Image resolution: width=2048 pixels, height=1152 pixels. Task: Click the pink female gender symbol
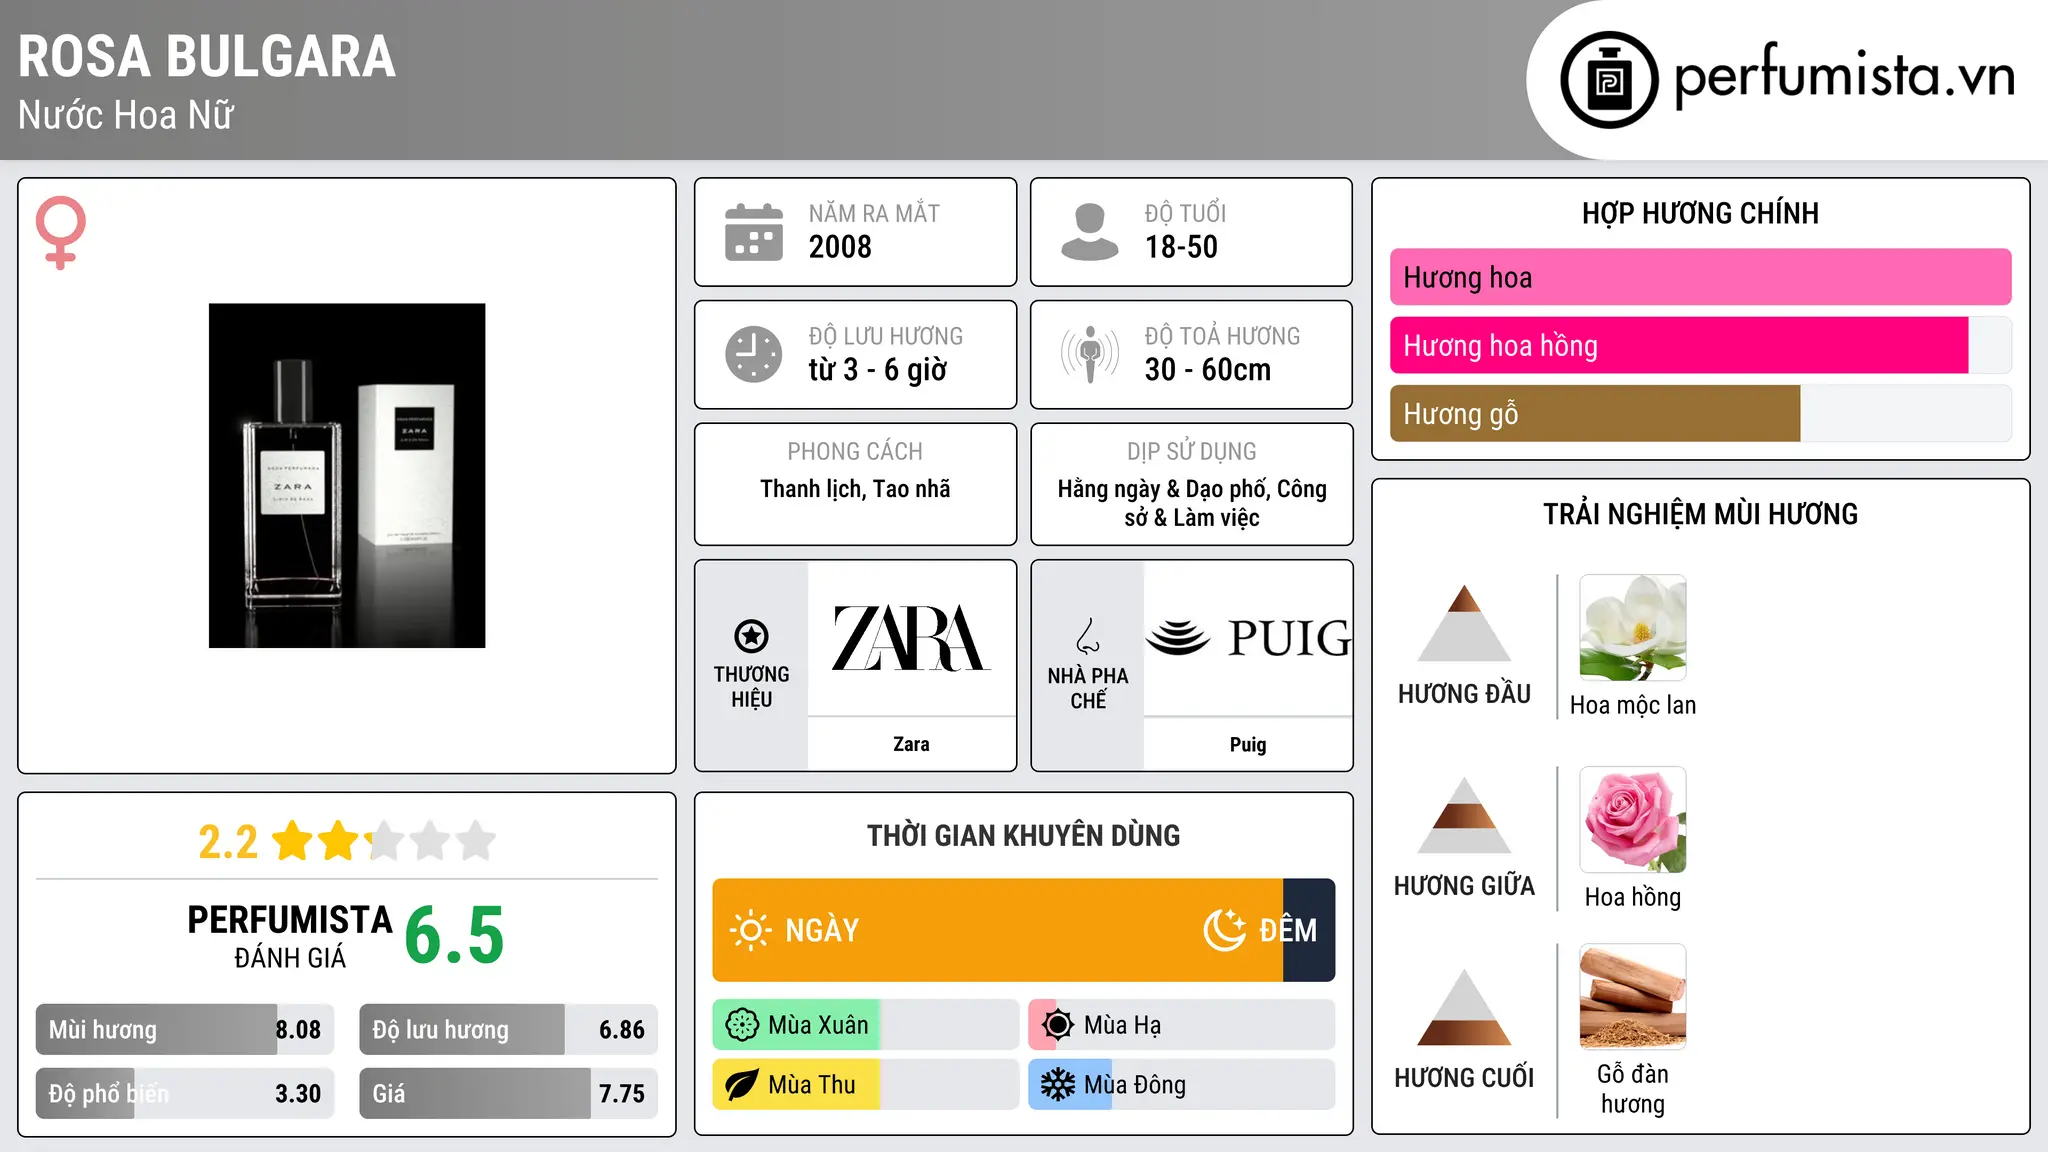[x=60, y=233]
